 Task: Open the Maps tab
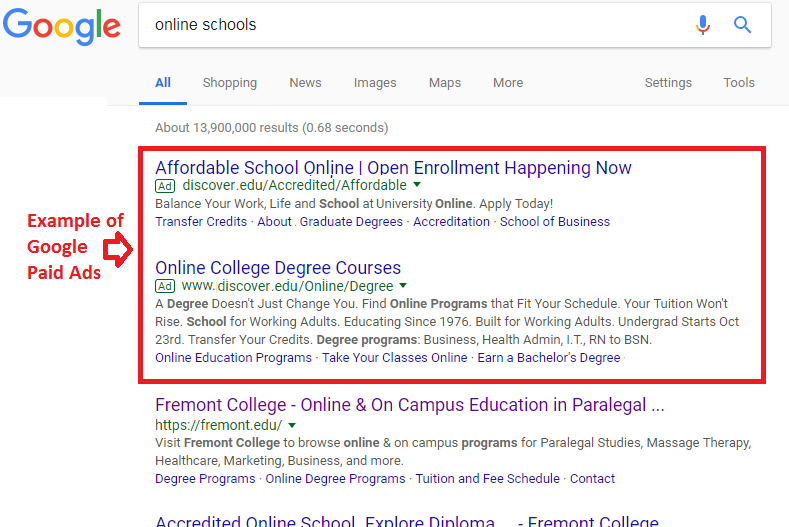(444, 83)
